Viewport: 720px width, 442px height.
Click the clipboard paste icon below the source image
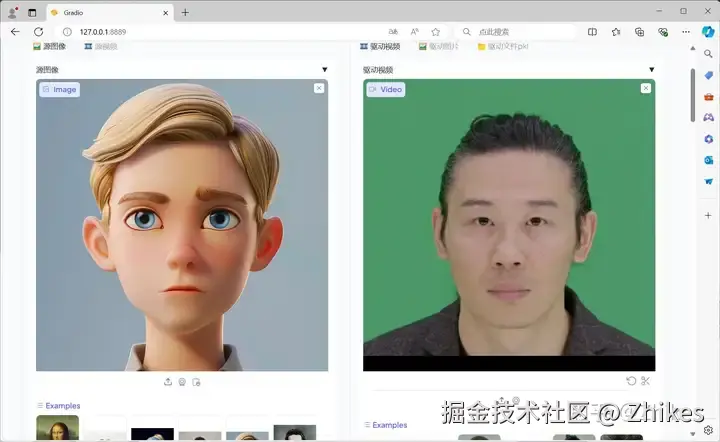197,382
